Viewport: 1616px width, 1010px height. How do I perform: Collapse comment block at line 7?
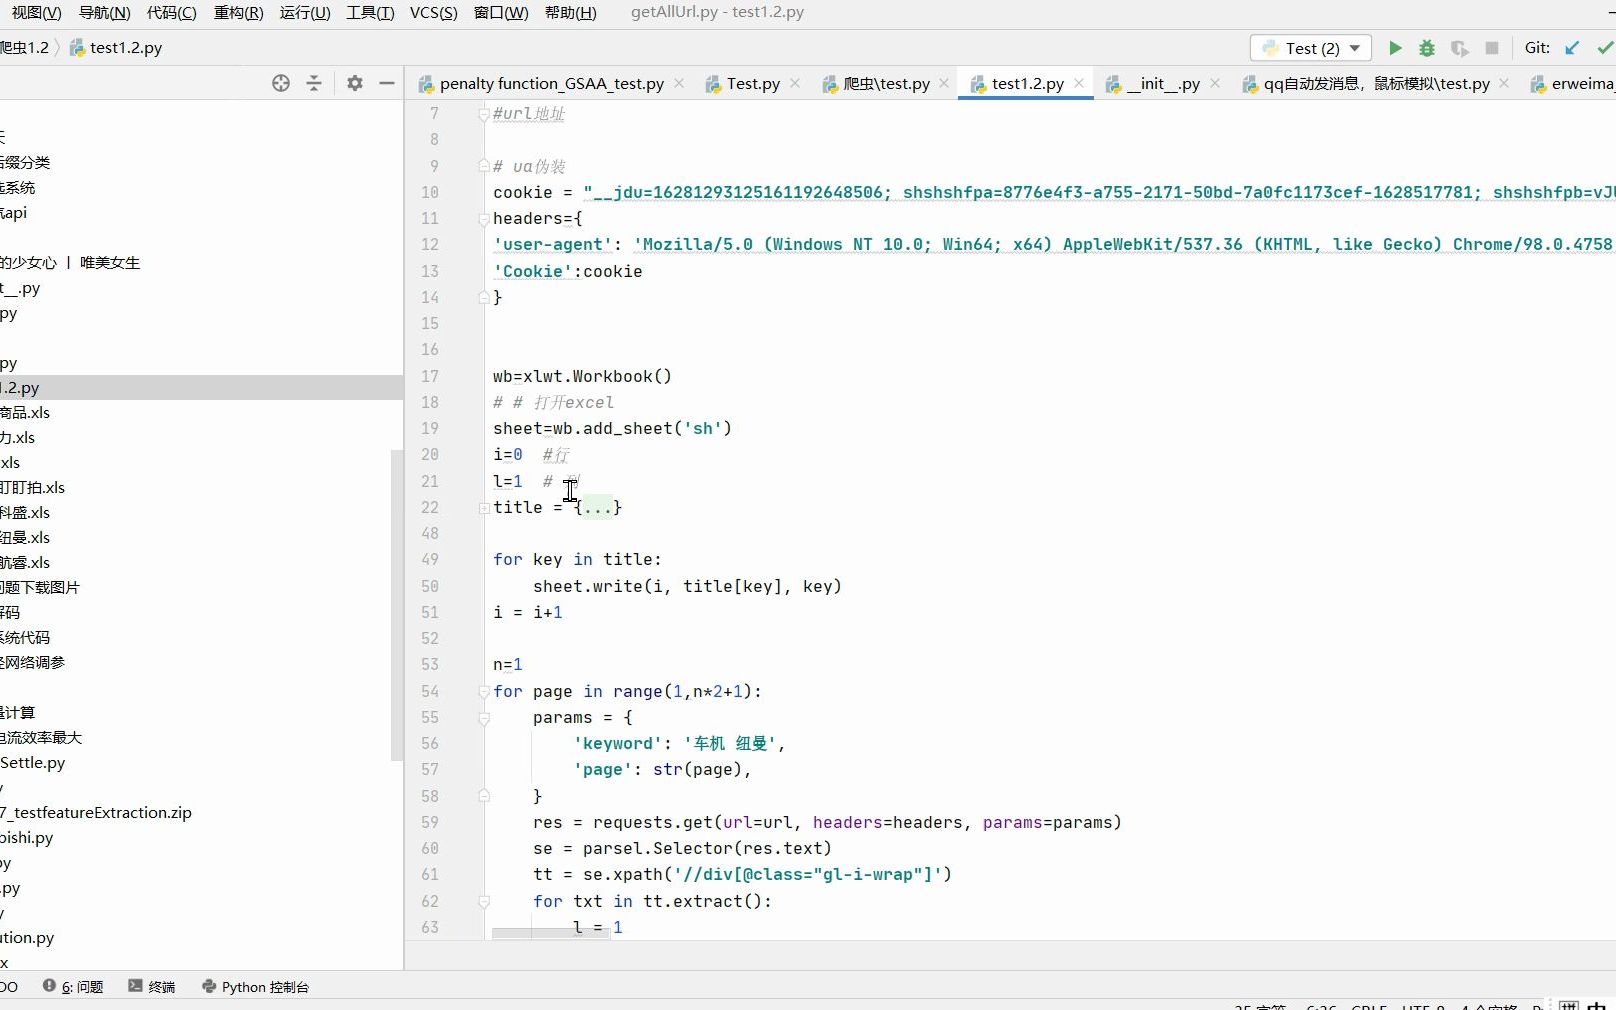[x=484, y=114]
